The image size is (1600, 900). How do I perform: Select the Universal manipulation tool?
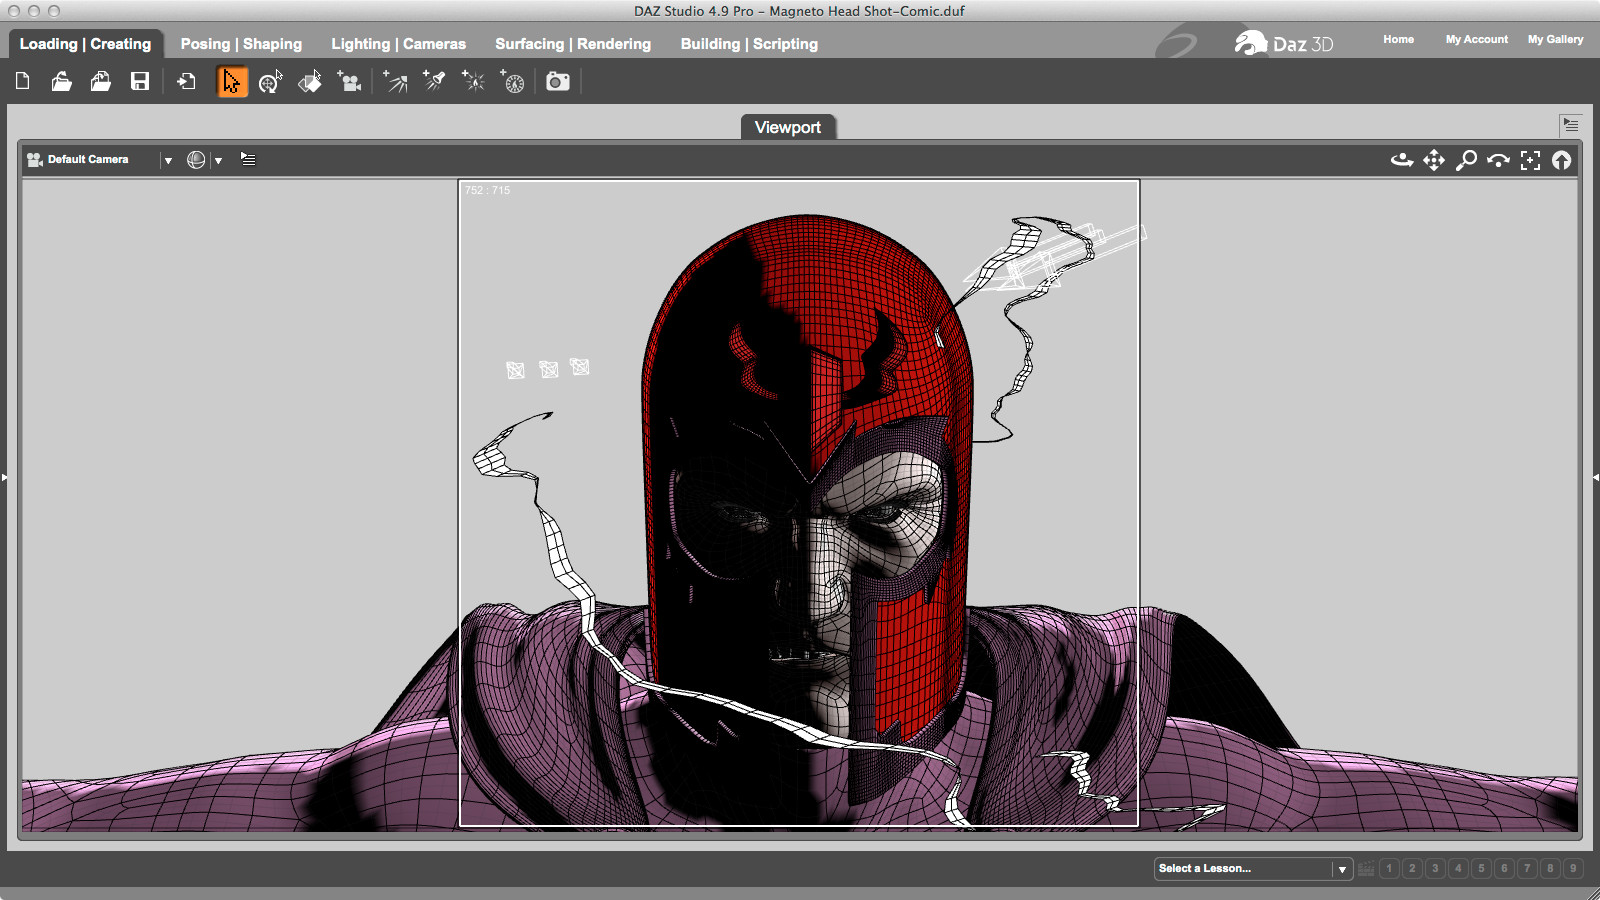(270, 82)
